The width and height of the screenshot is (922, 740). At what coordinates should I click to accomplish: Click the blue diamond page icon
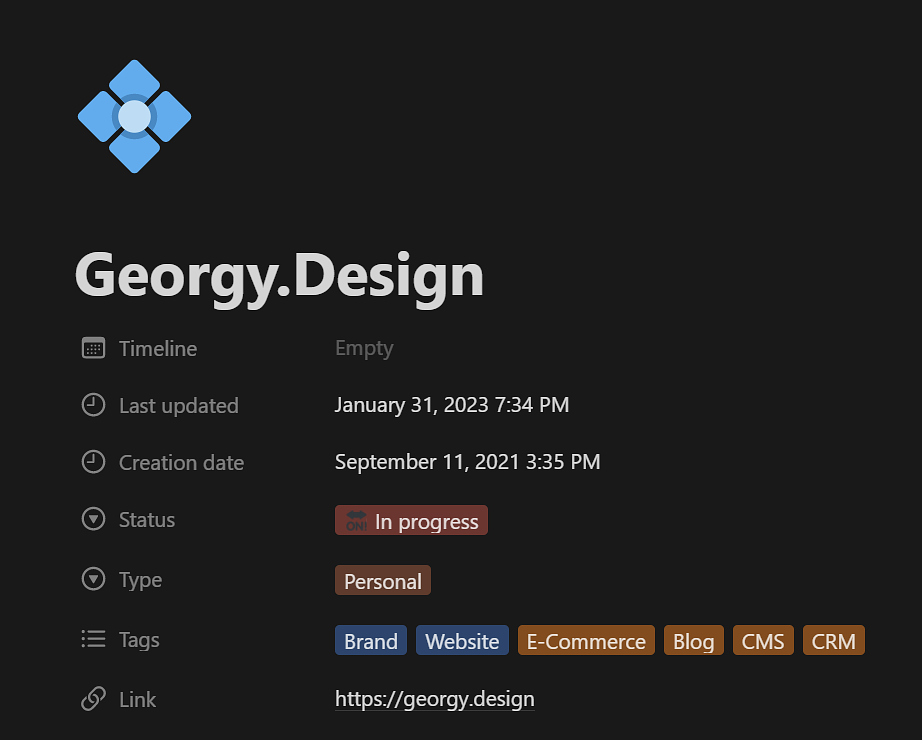pyautogui.click(x=134, y=117)
